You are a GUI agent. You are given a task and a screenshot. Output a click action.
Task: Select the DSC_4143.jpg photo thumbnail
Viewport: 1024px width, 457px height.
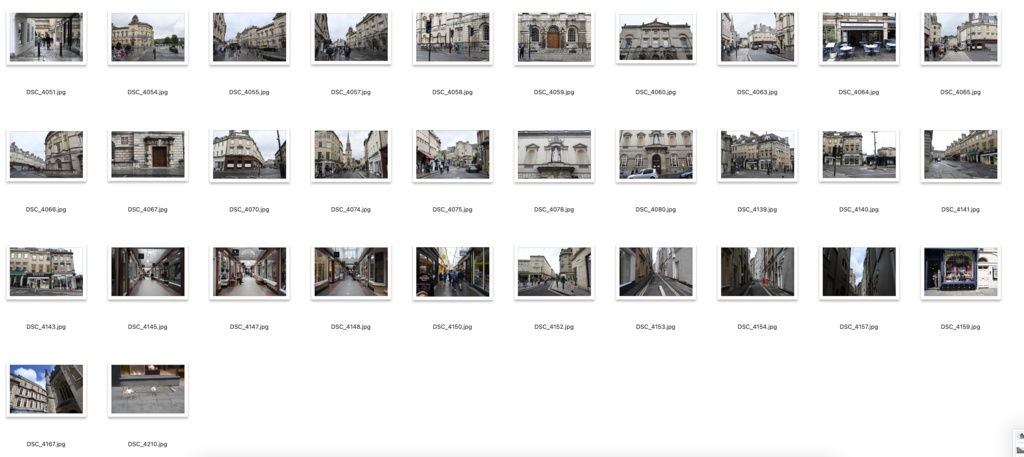[46, 272]
